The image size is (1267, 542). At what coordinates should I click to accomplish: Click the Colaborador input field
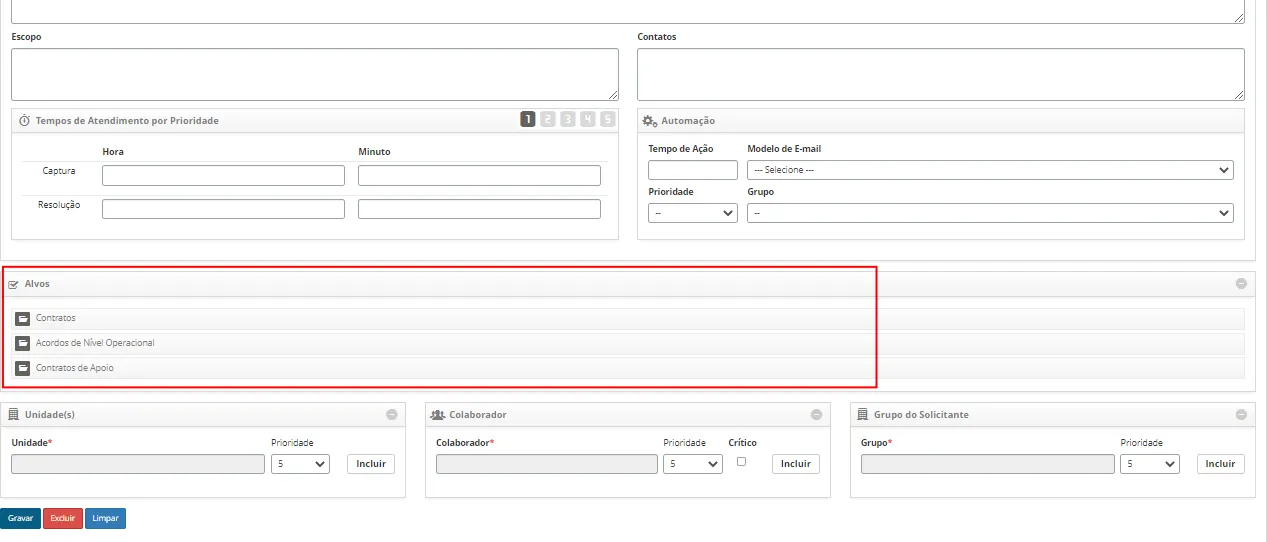pyautogui.click(x=547, y=464)
